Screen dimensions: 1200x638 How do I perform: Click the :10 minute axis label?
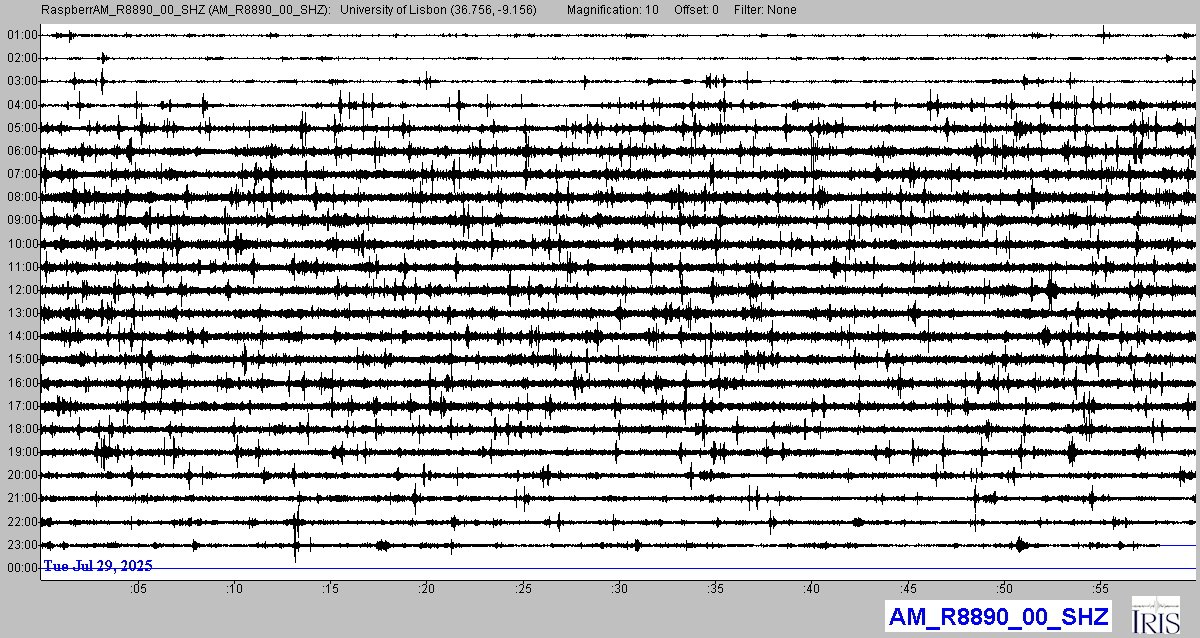(234, 588)
